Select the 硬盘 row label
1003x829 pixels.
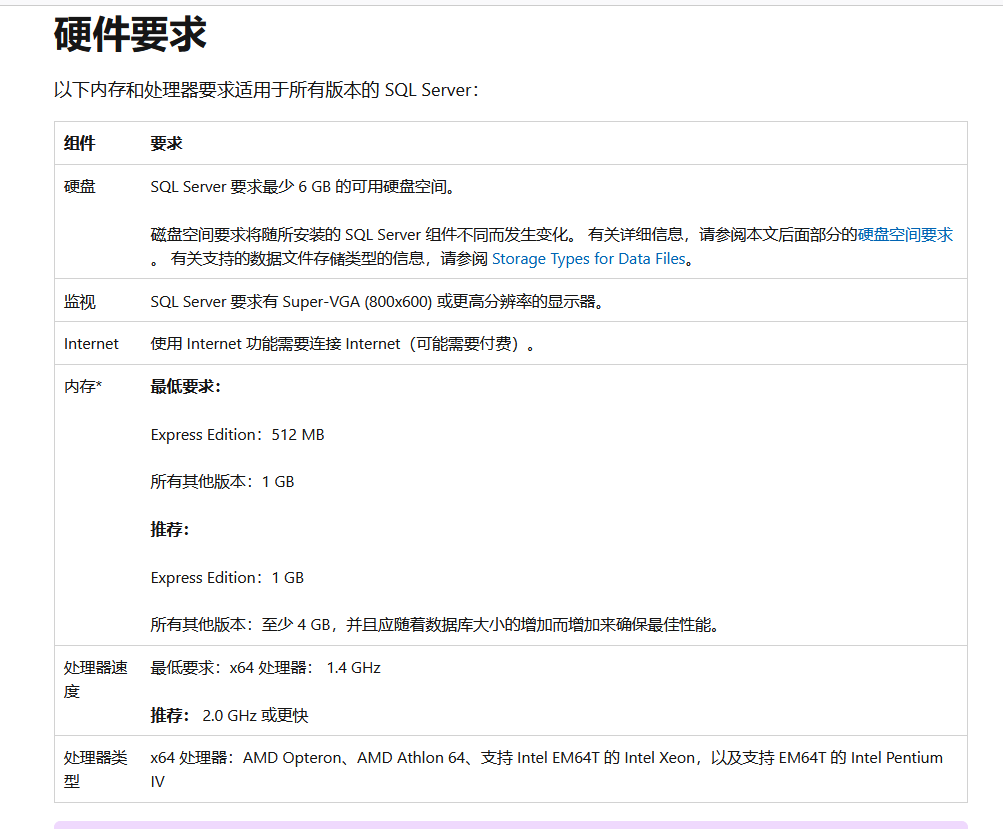click(x=79, y=187)
